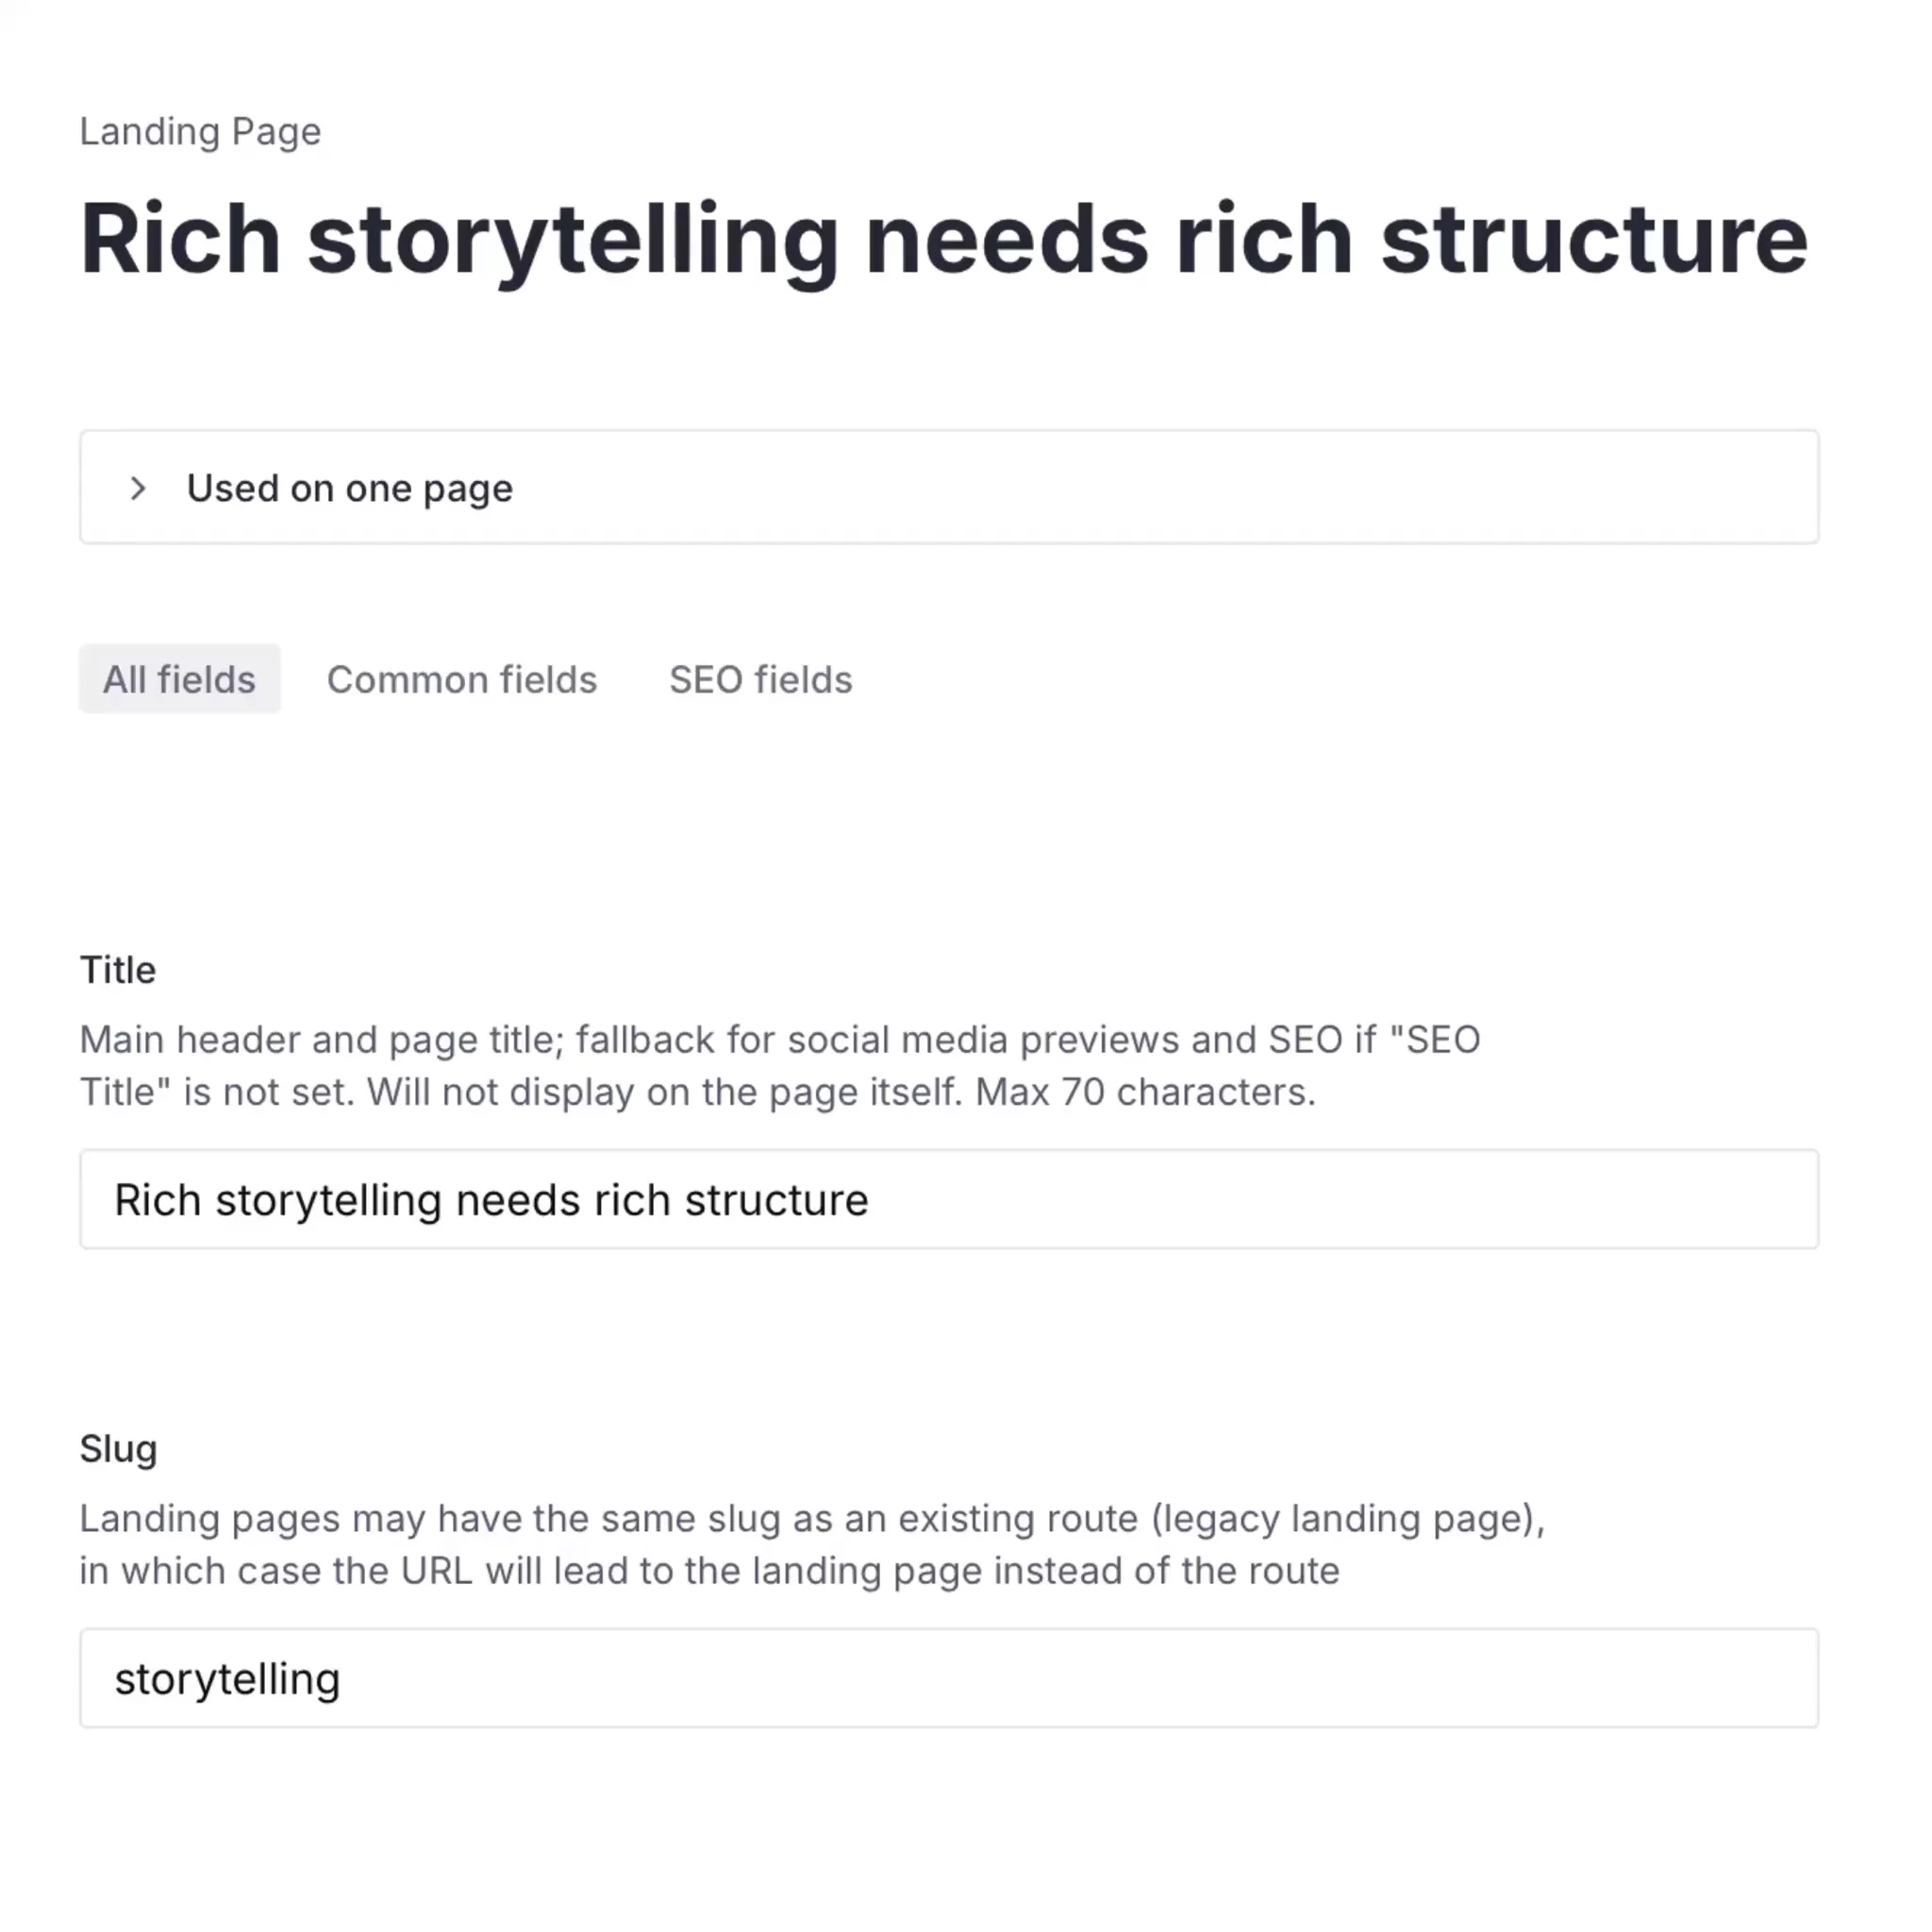Click "legacy landing page" in Slug description

coord(1345,1519)
